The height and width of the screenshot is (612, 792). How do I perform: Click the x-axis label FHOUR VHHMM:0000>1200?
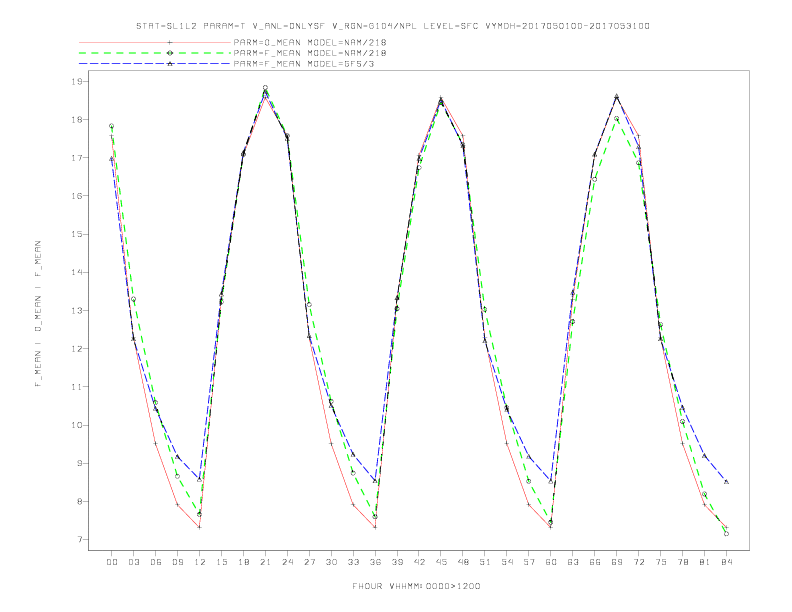416,586
